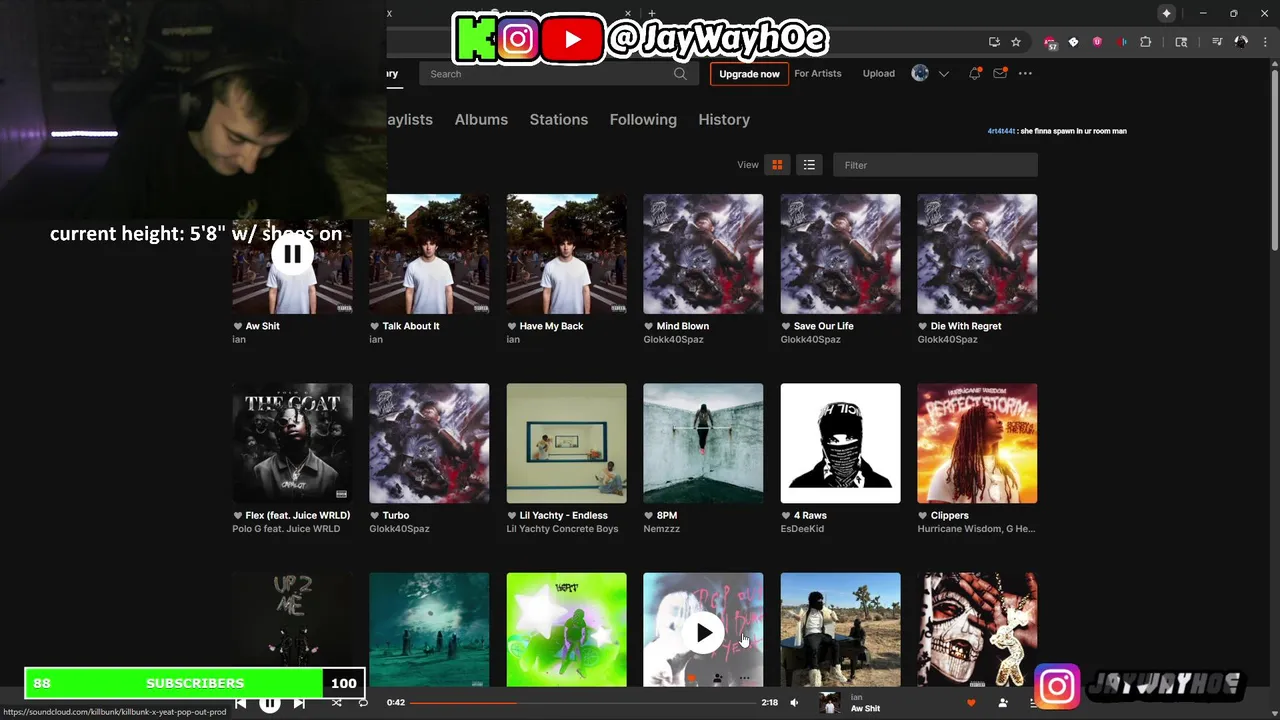
Task: Toggle the Die With Regret heart
Action: tap(922, 326)
